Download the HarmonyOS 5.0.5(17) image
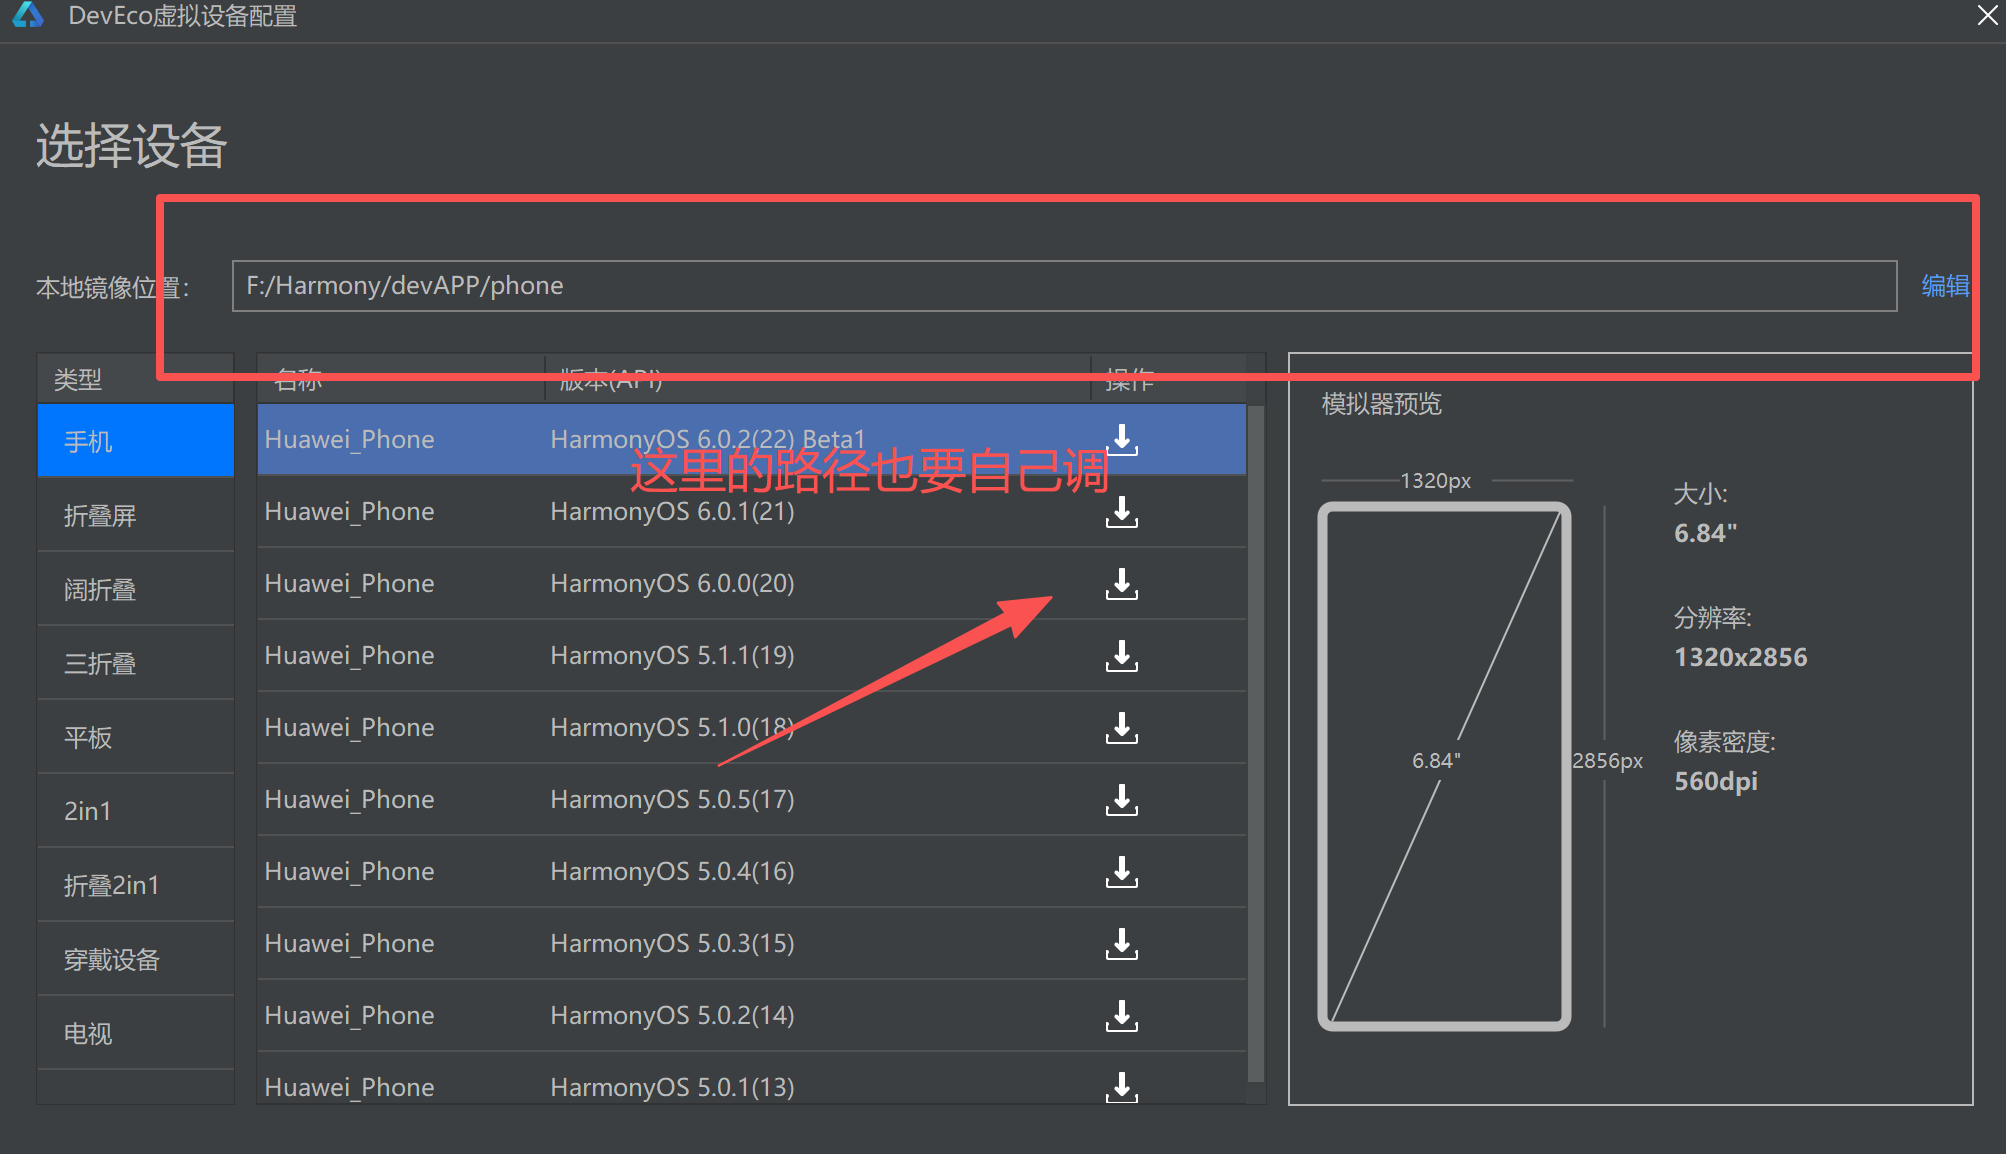The image size is (2006, 1154). tap(1121, 800)
